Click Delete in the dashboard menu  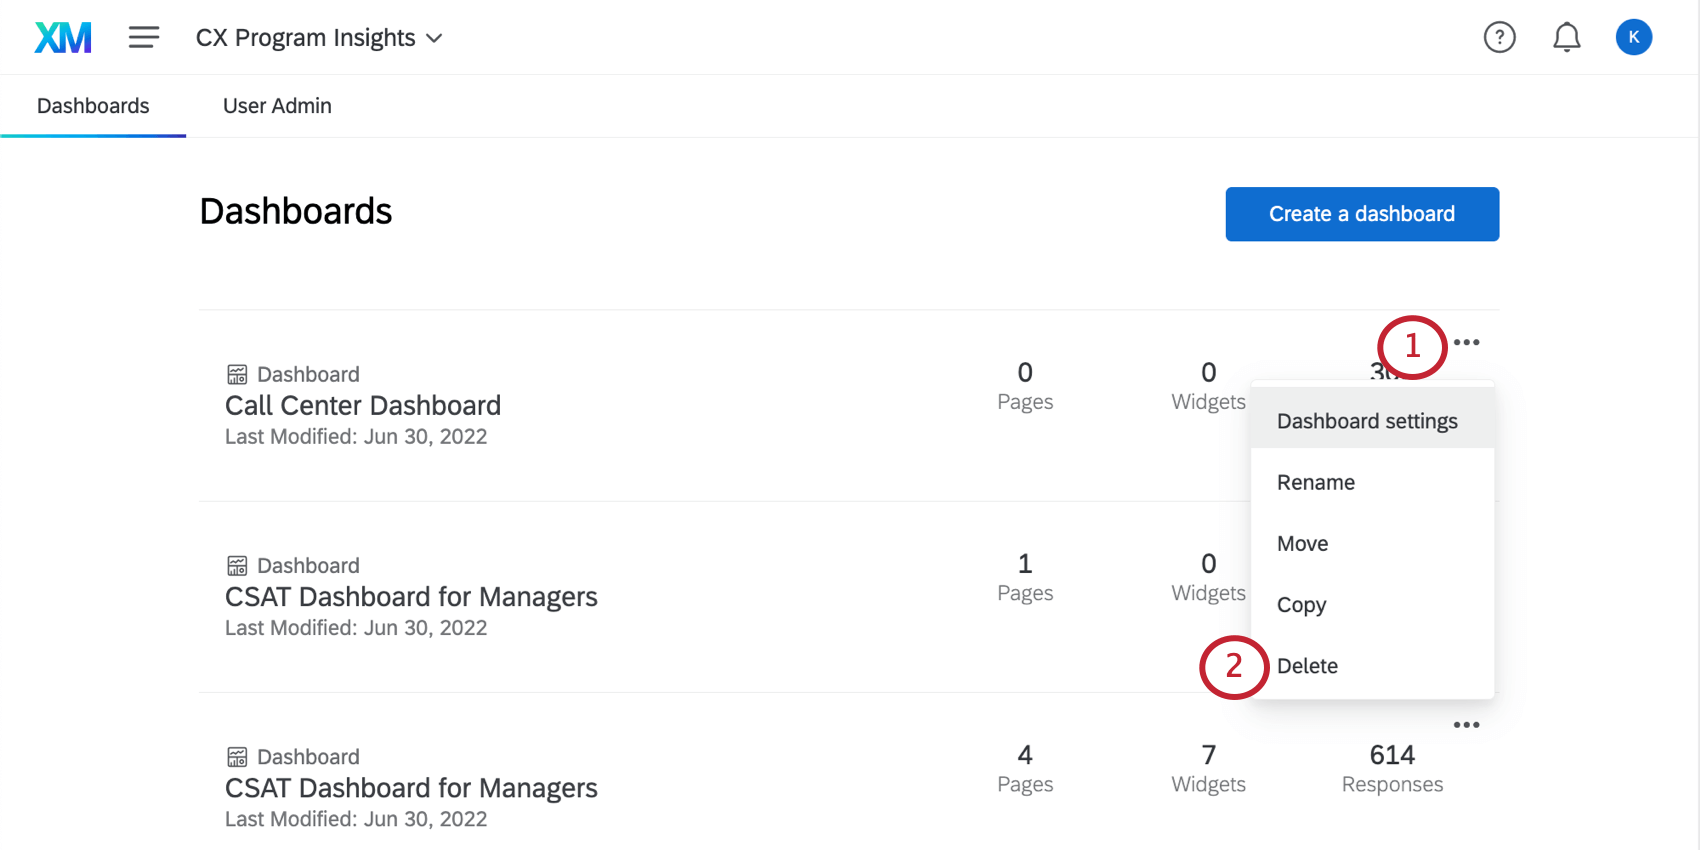click(1307, 666)
